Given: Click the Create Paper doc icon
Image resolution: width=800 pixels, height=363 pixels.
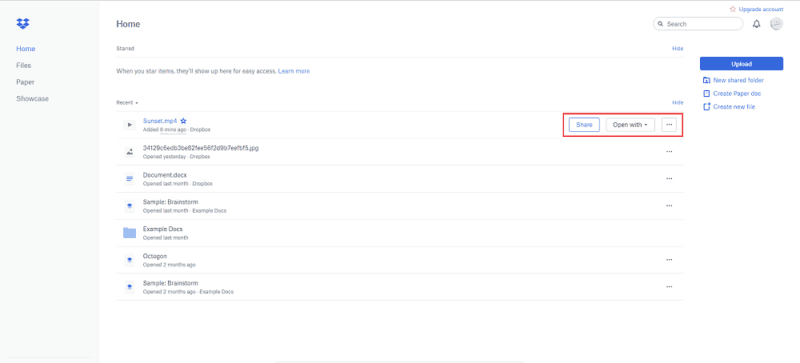Looking at the screenshot, I should click(707, 93).
